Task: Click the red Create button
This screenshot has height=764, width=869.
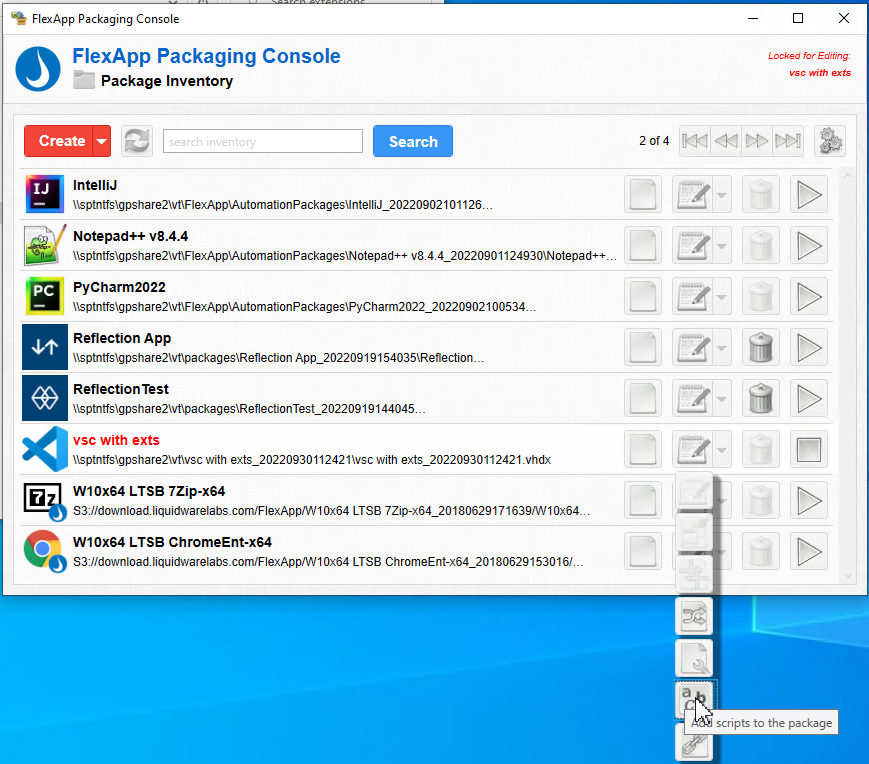Action: (x=59, y=141)
